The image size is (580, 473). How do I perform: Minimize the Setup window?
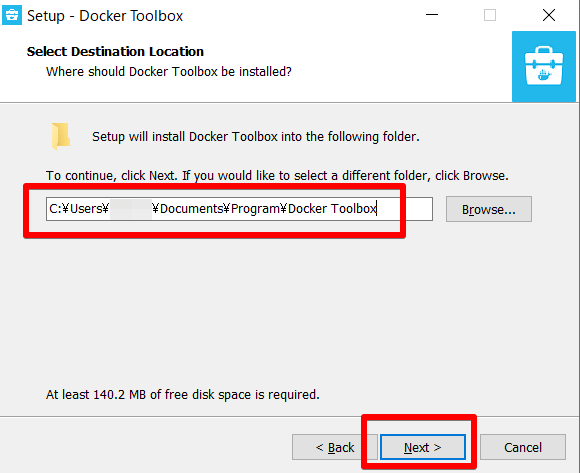[x=432, y=15]
